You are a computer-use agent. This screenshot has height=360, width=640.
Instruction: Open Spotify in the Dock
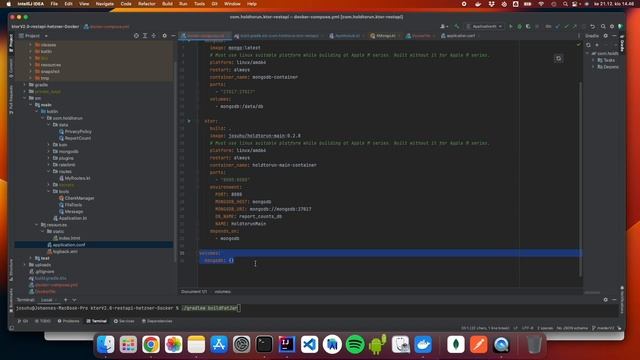tap(355, 344)
